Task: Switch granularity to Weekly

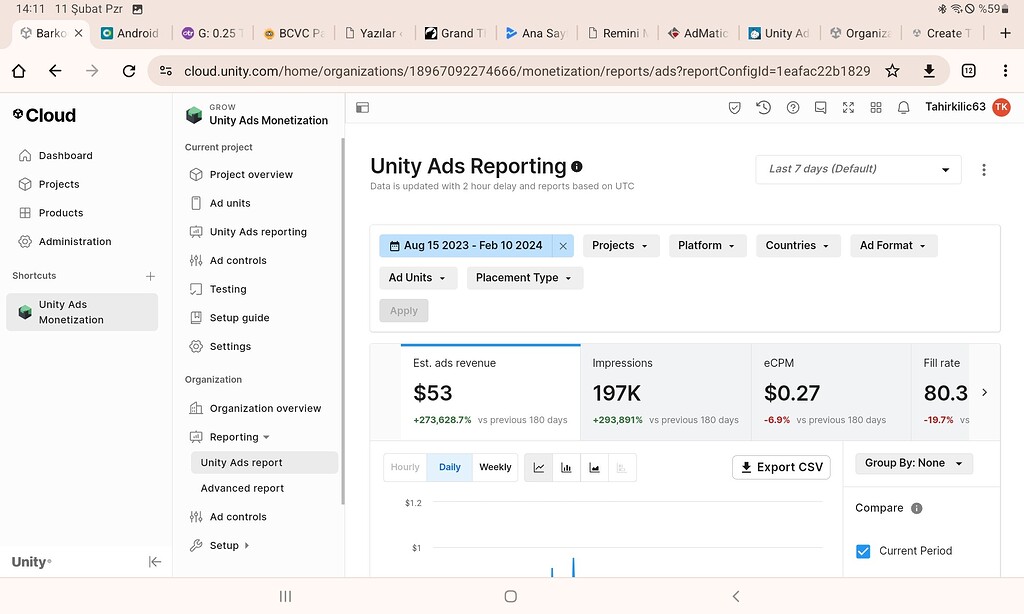Action: 495,467
